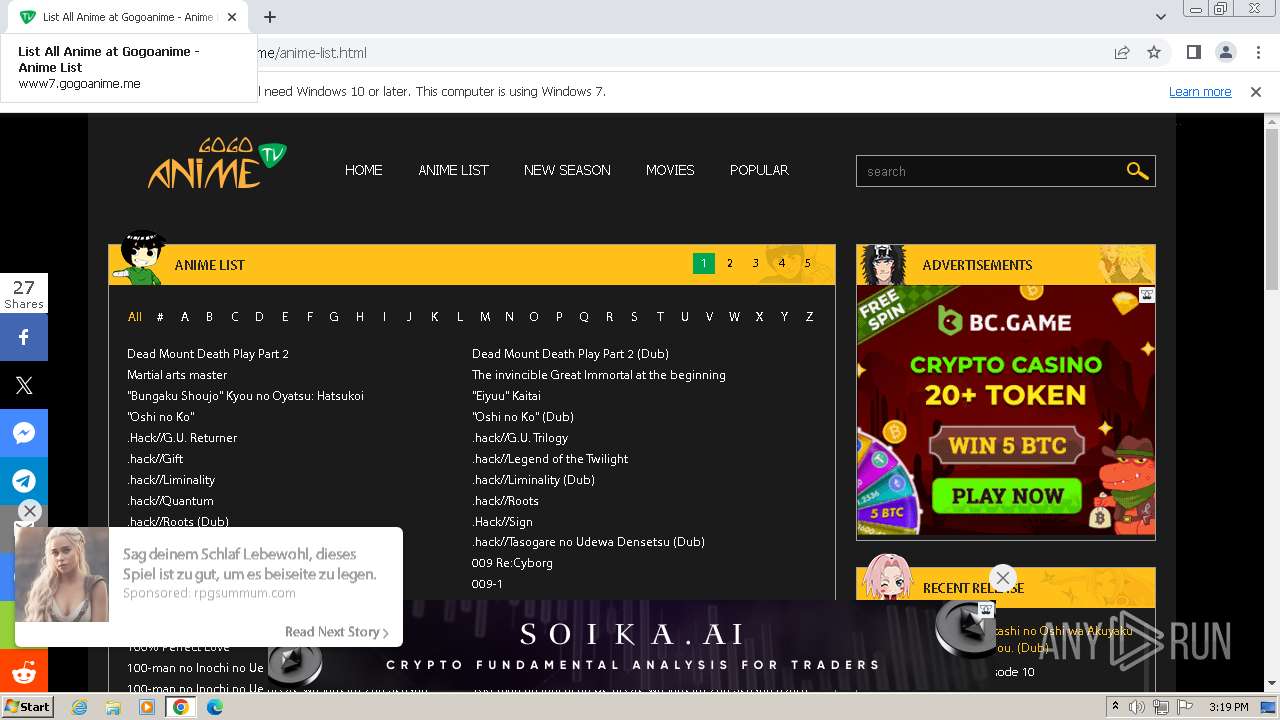Select current page 1 button
The width and height of the screenshot is (1280, 720).
click(x=704, y=264)
